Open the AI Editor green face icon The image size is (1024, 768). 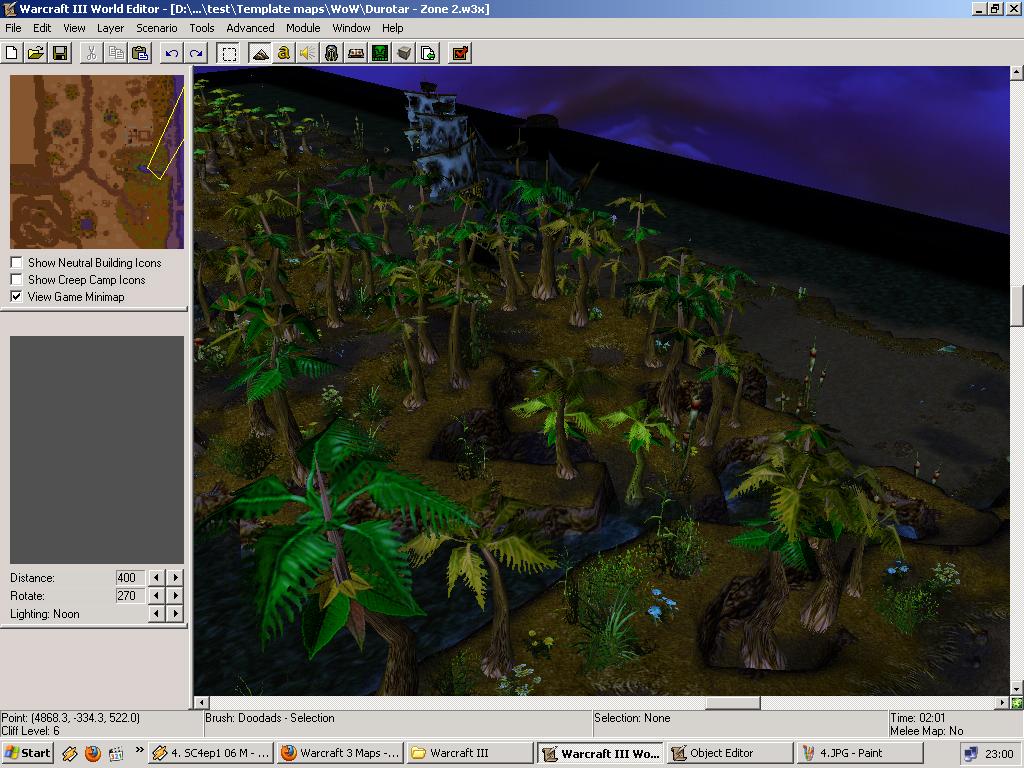point(380,53)
